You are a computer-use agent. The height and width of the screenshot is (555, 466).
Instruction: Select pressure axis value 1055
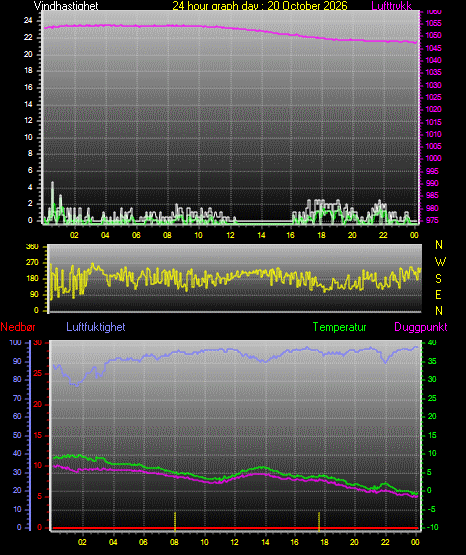click(x=433, y=23)
